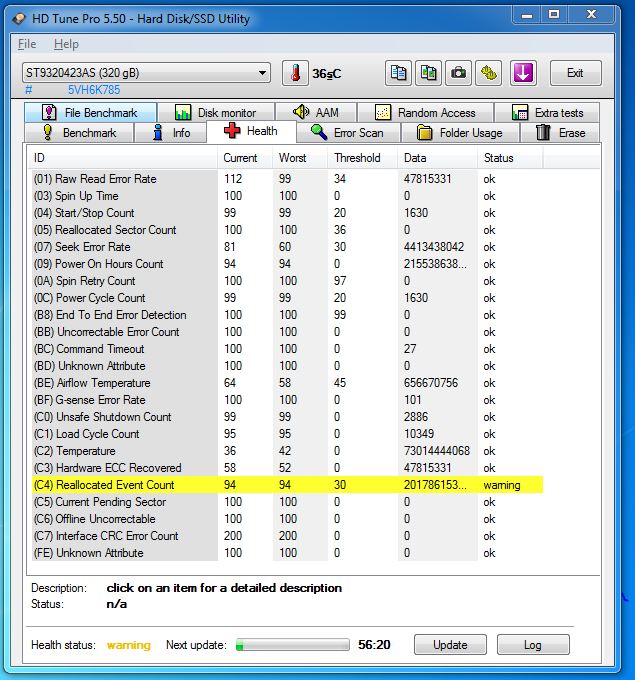This screenshot has height=680, width=635.
Task: Select the Spin Up Time row
Action: pos(286,196)
